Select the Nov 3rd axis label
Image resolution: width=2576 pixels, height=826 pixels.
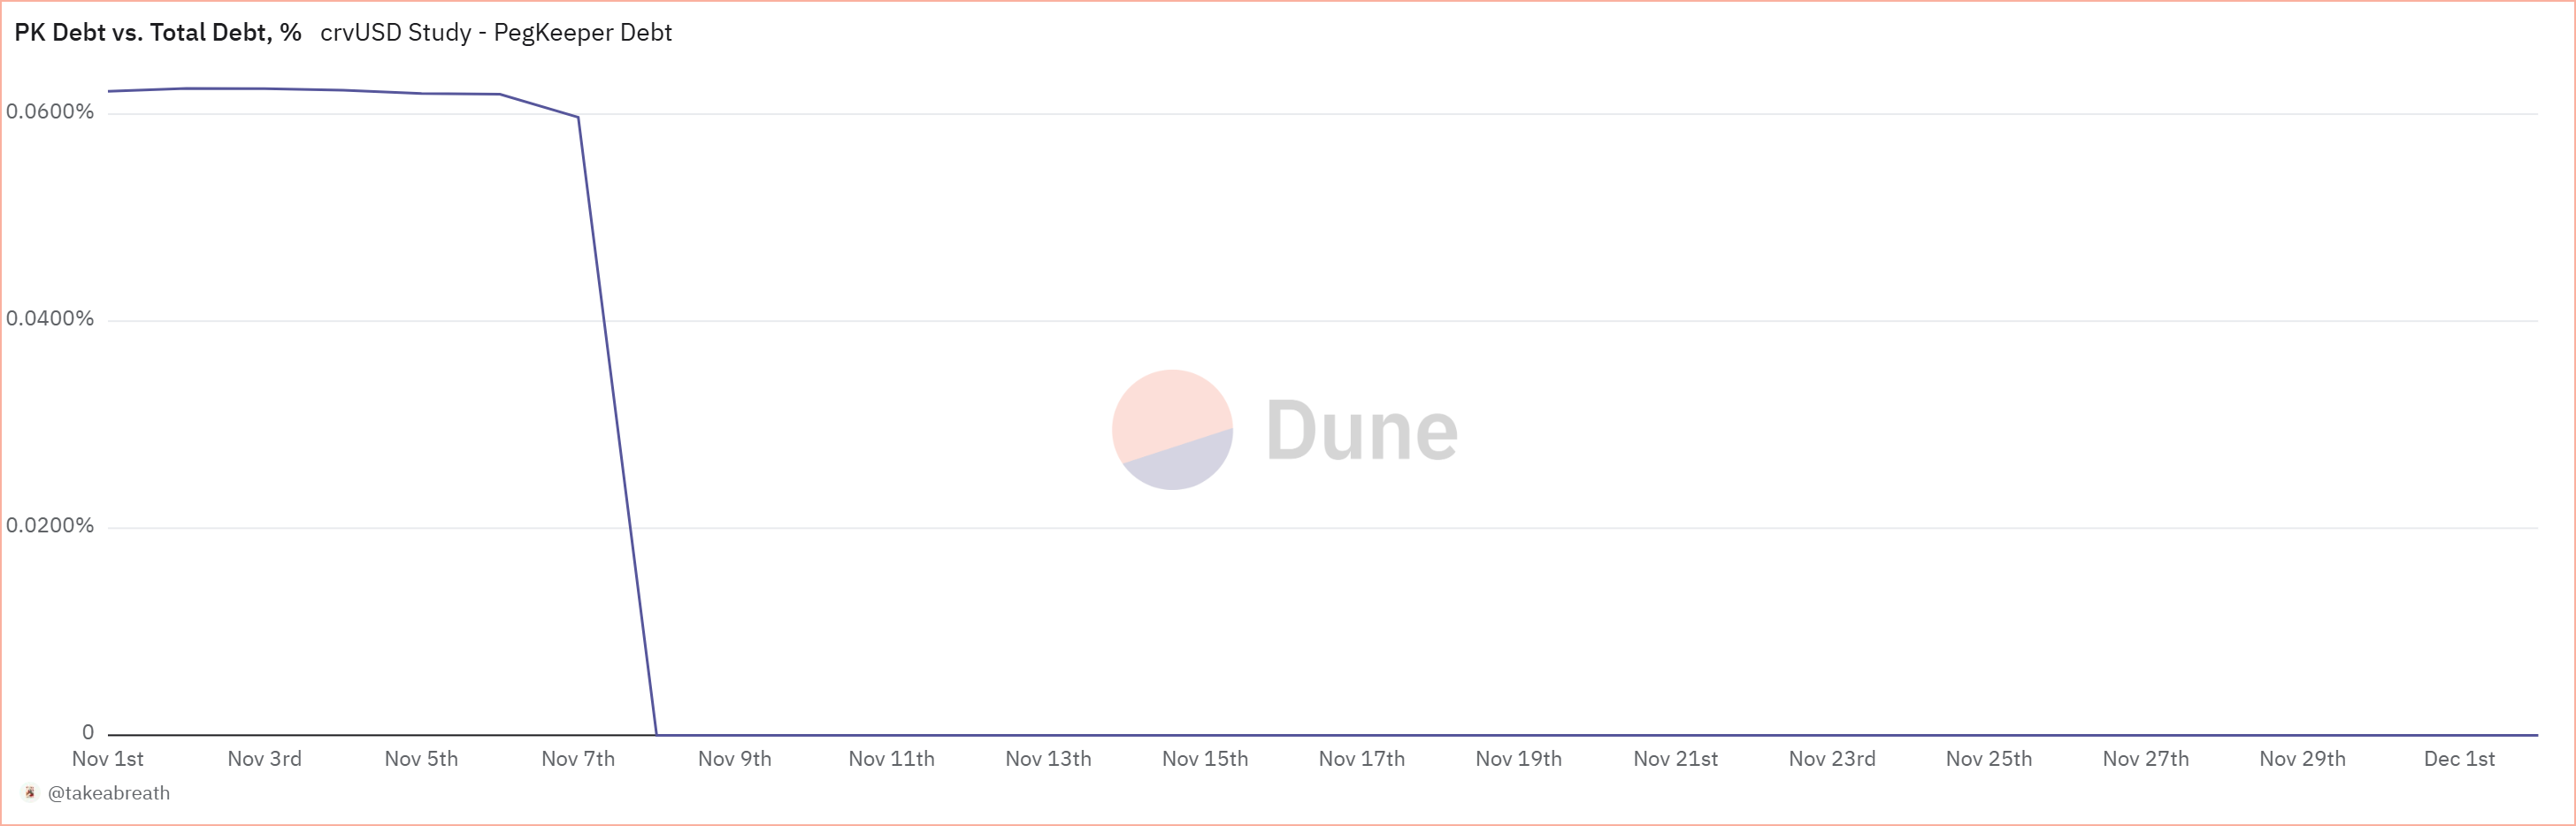[x=264, y=759]
